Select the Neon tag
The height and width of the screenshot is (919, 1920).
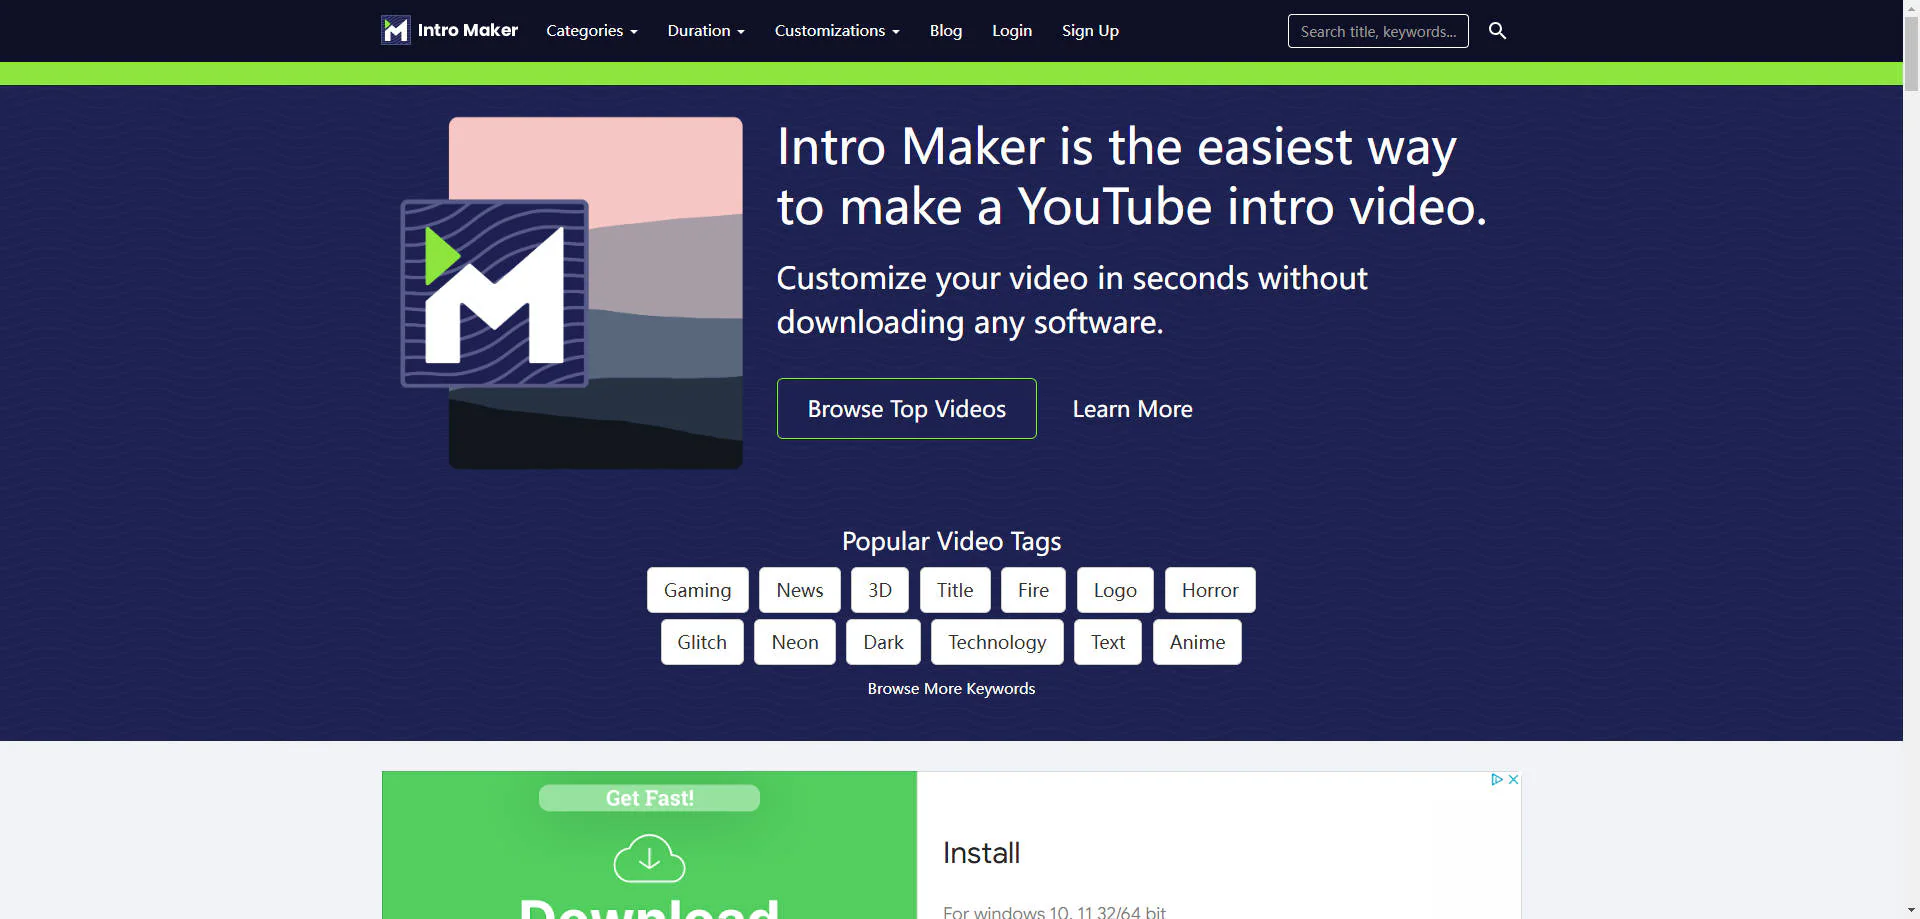pyautogui.click(x=795, y=642)
